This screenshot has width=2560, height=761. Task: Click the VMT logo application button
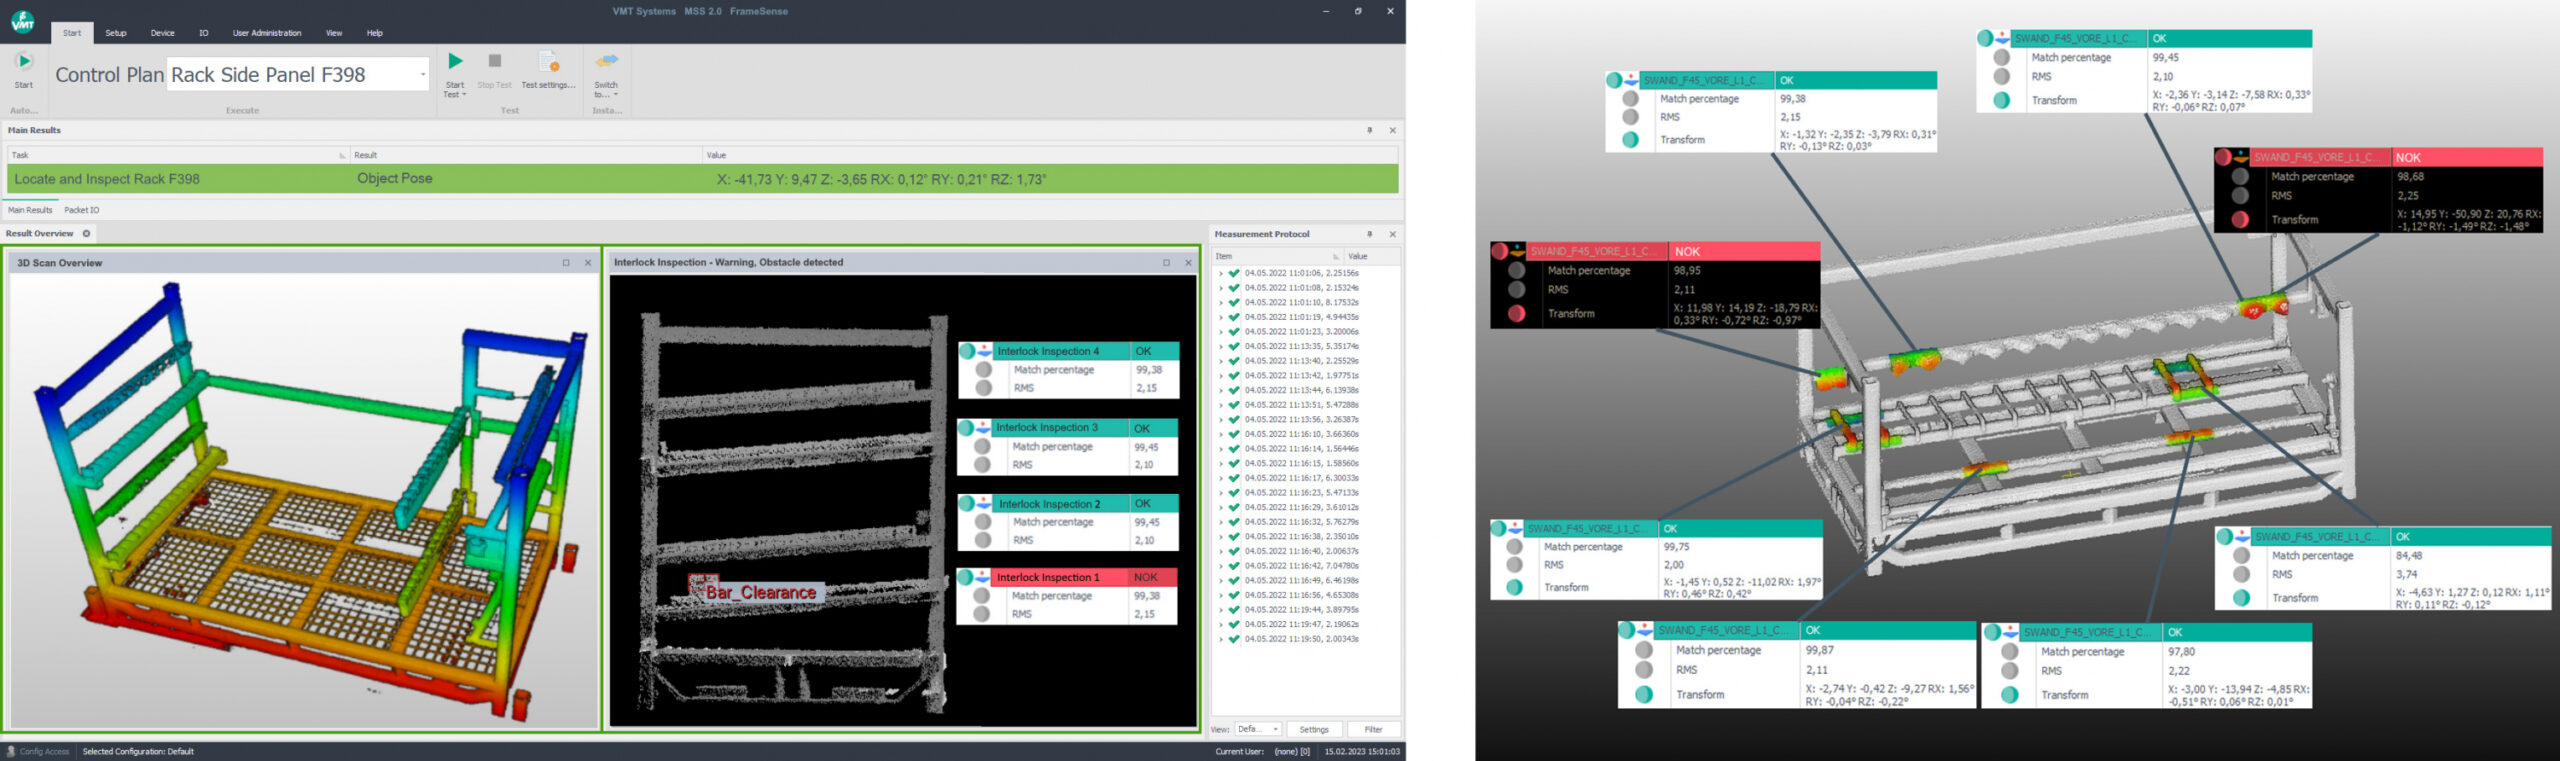(x=22, y=21)
